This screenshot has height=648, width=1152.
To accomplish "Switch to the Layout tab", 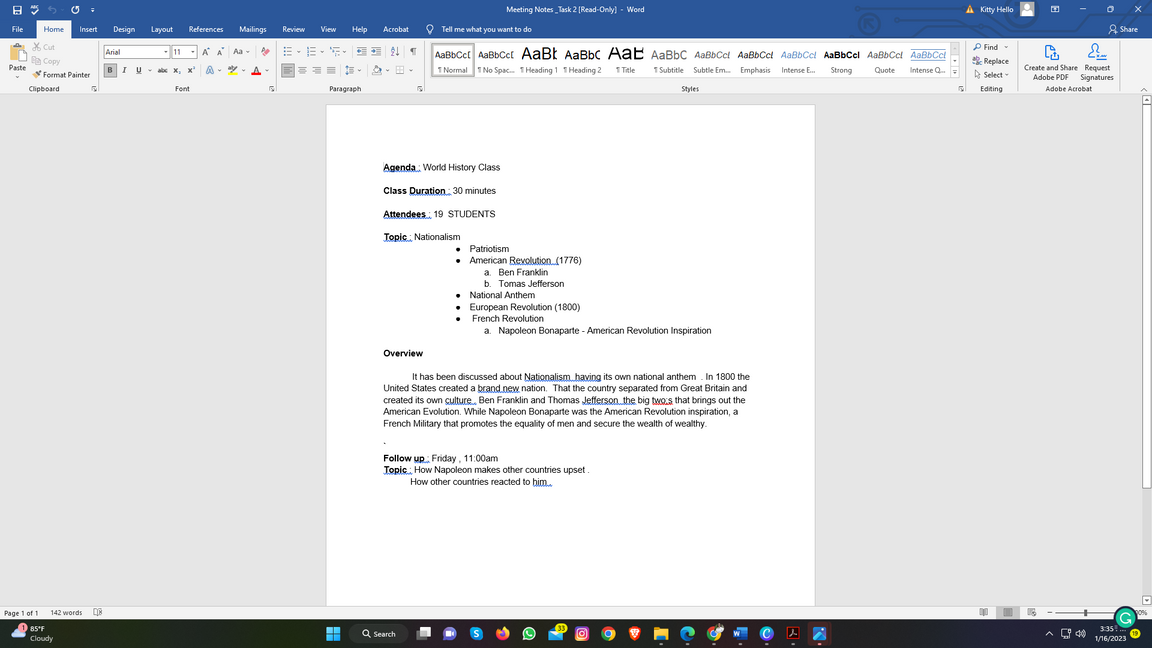I will pos(162,29).
